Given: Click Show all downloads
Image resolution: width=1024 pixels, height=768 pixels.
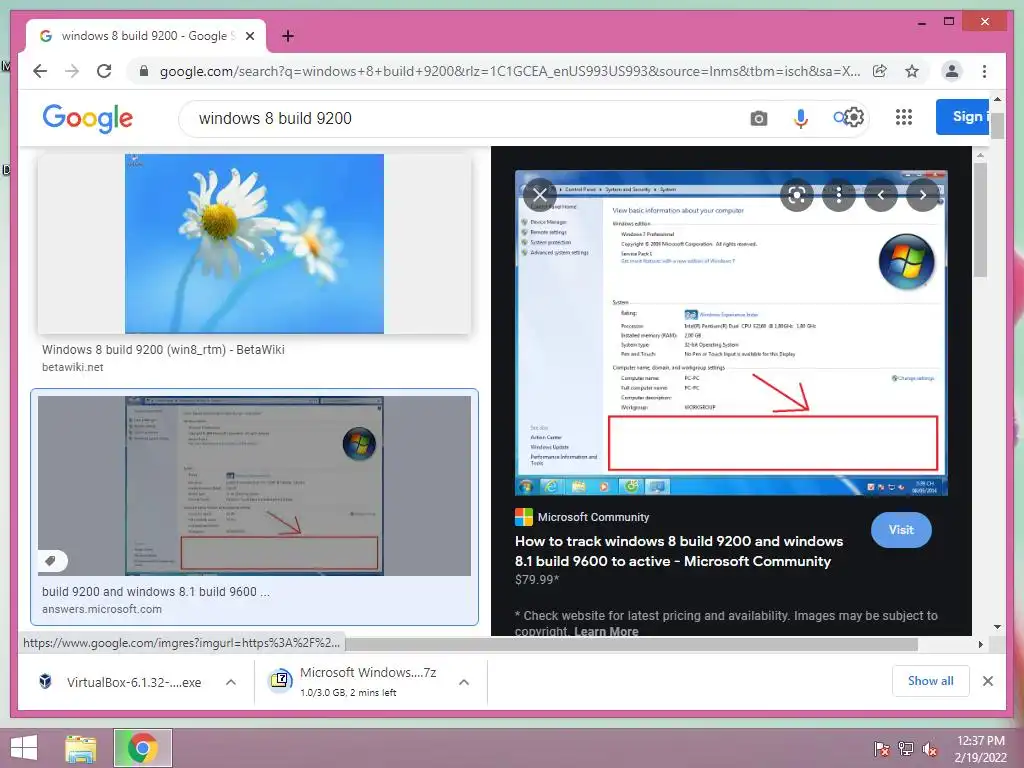Looking at the screenshot, I should click(x=930, y=680).
